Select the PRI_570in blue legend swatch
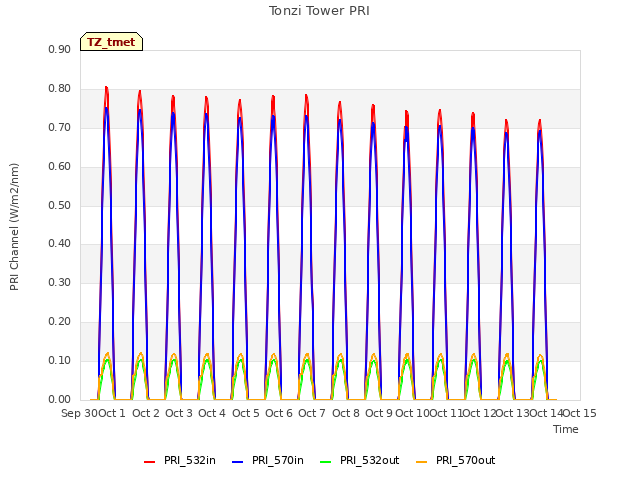640x480 pixels. click(x=238, y=461)
